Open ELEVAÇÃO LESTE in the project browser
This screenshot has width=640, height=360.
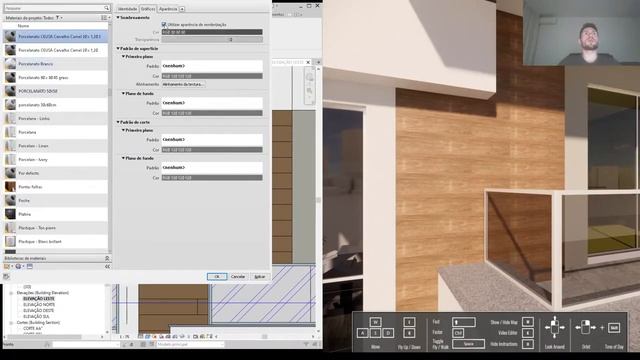[x=39, y=299]
